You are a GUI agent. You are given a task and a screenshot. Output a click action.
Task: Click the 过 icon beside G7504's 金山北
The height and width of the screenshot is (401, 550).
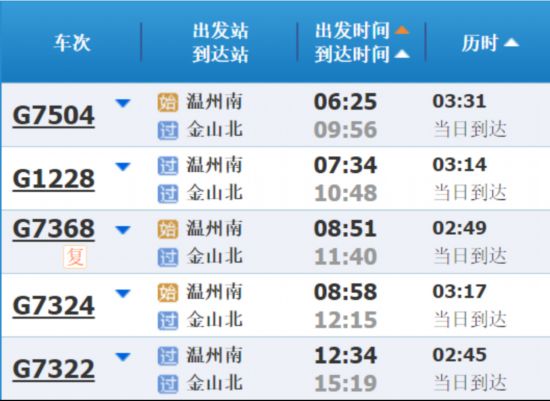click(x=168, y=131)
